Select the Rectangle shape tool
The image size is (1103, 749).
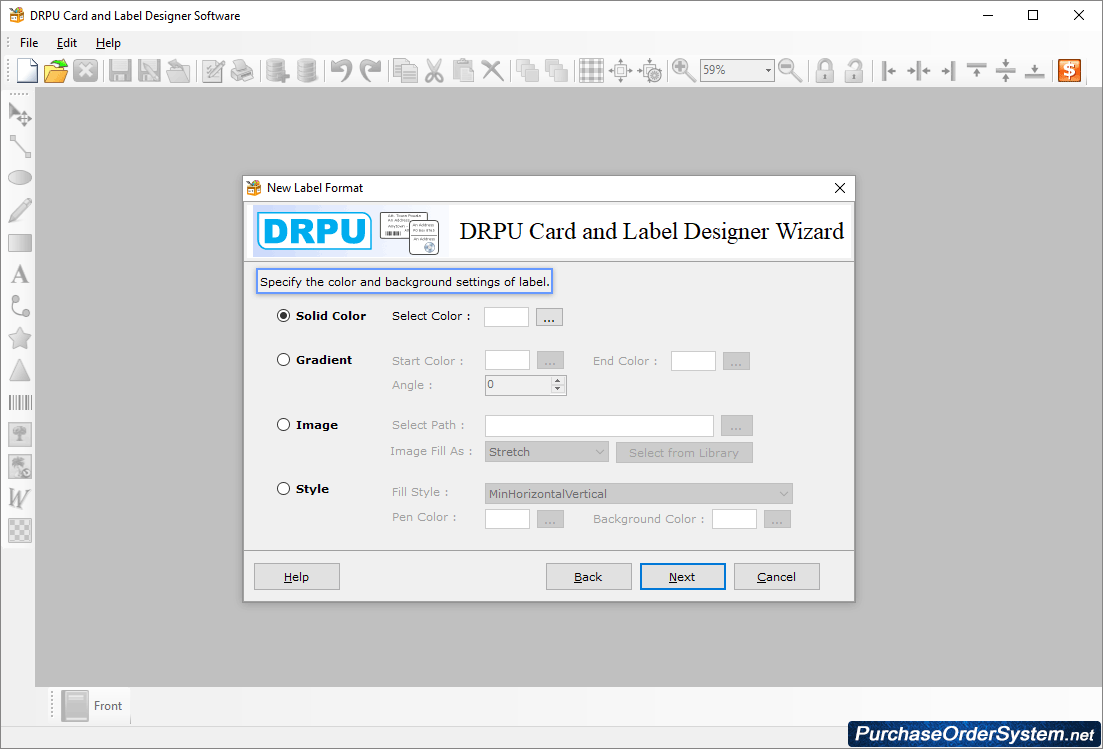click(x=20, y=243)
